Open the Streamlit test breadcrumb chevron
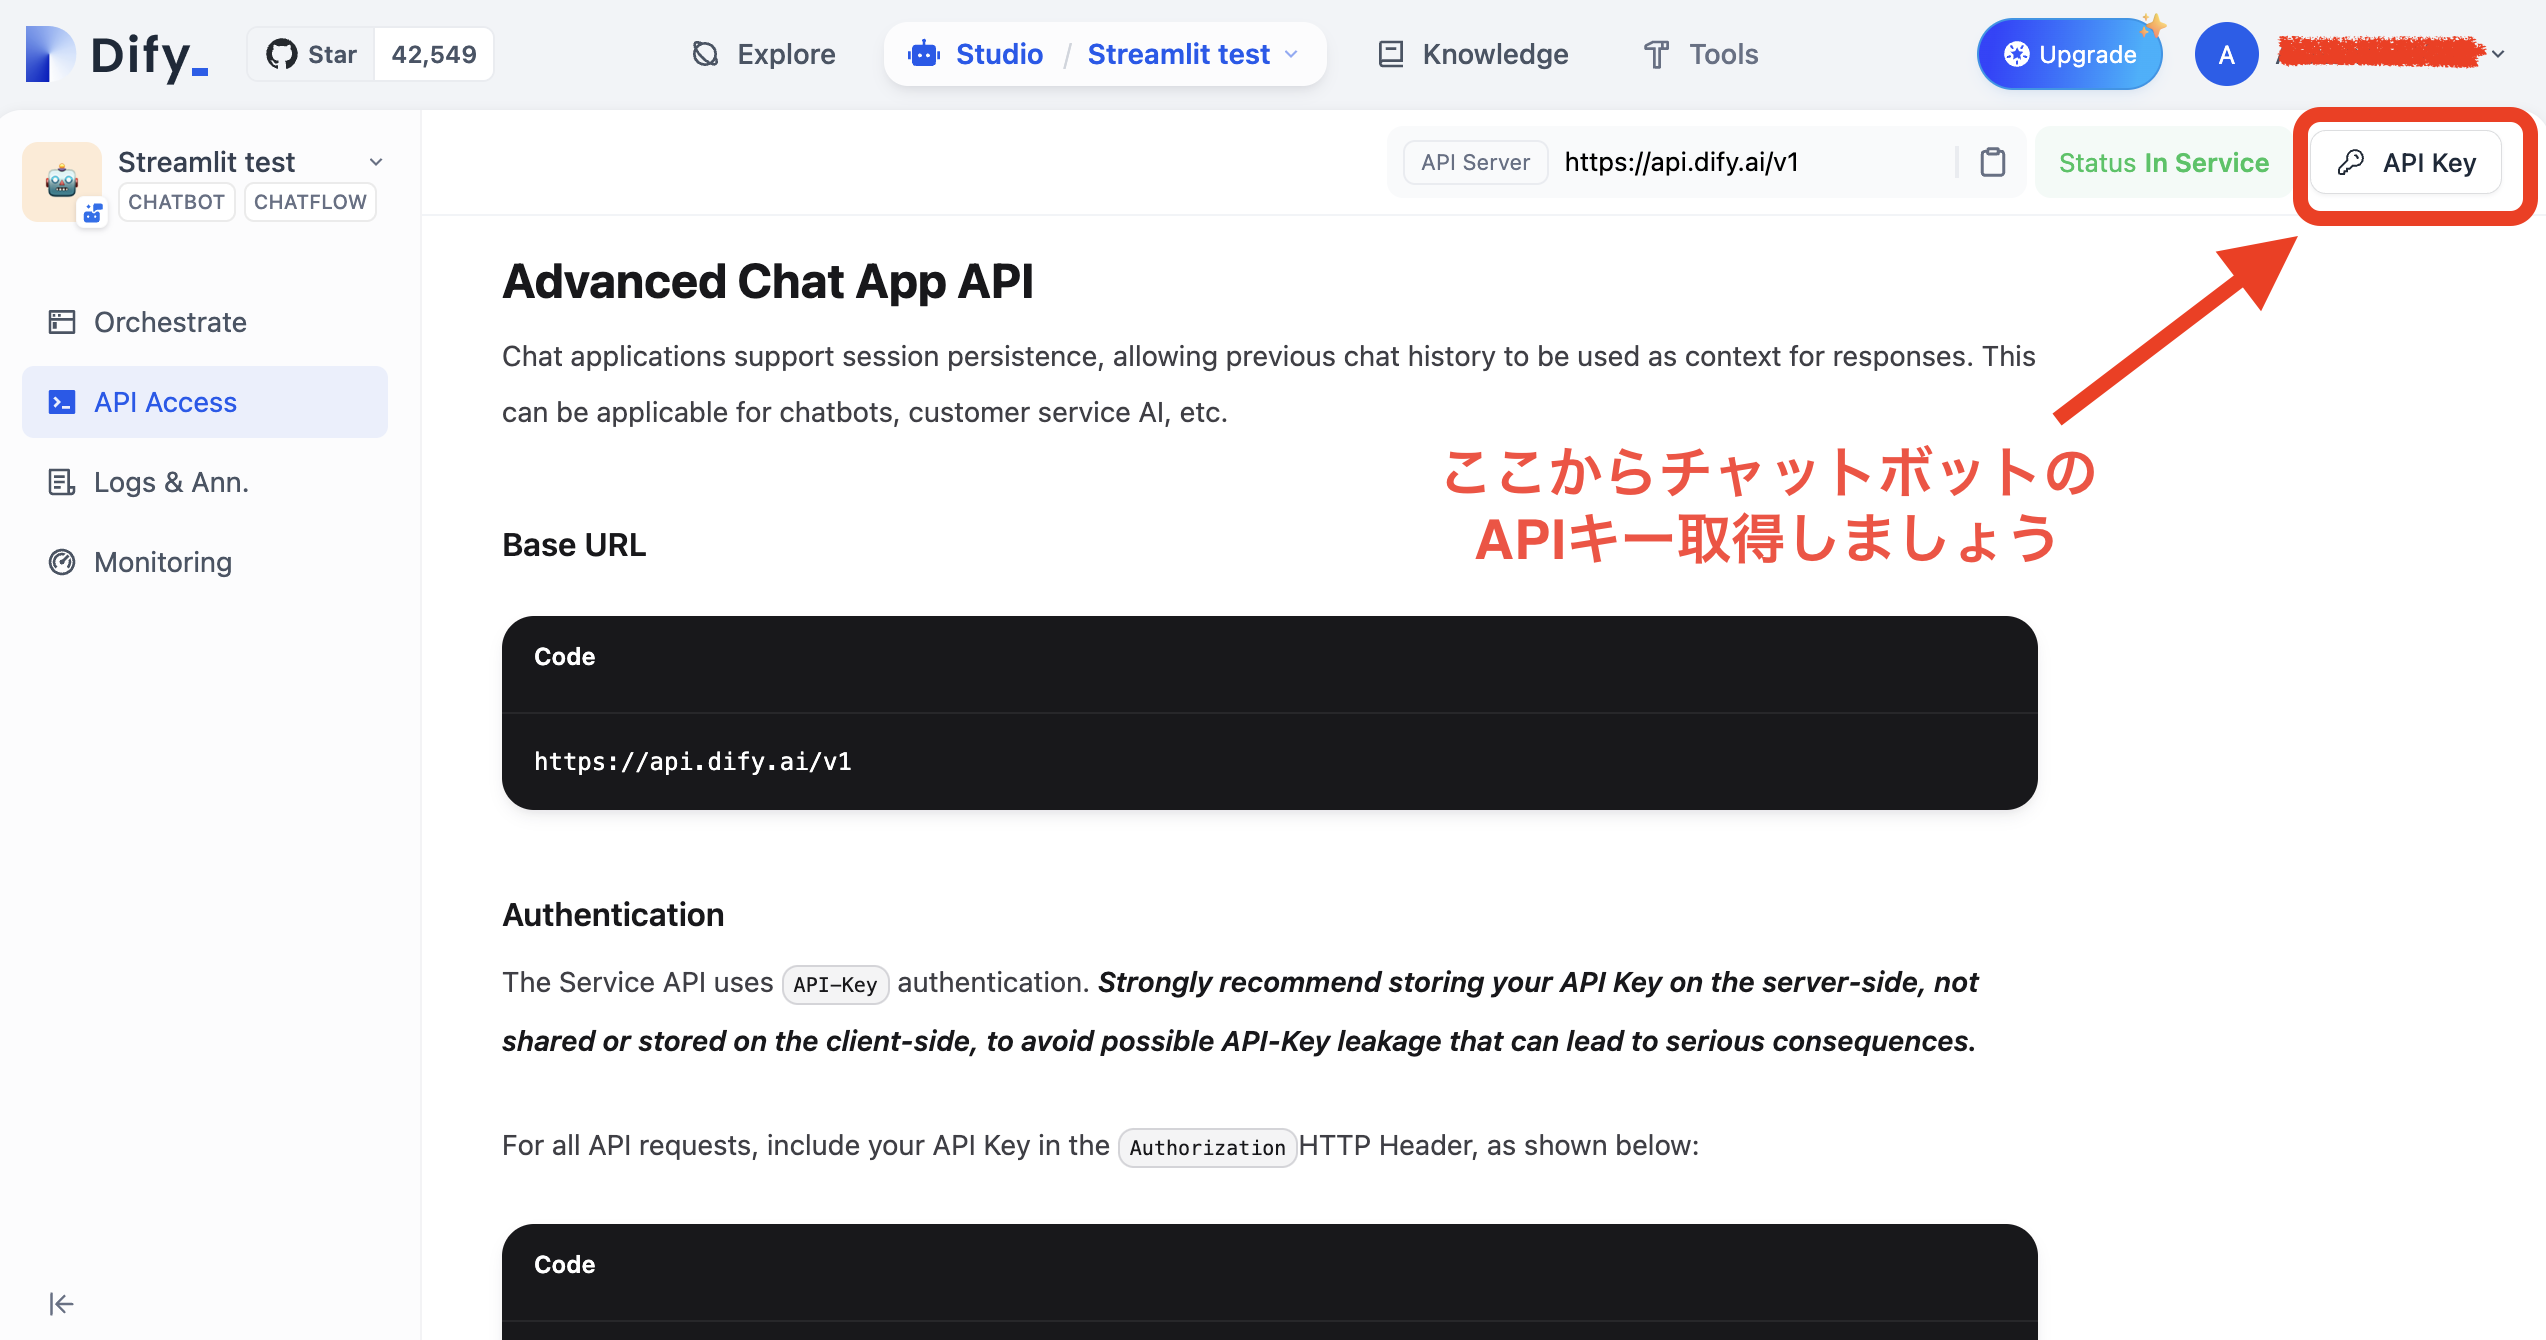The width and height of the screenshot is (2546, 1340). tap(1291, 54)
